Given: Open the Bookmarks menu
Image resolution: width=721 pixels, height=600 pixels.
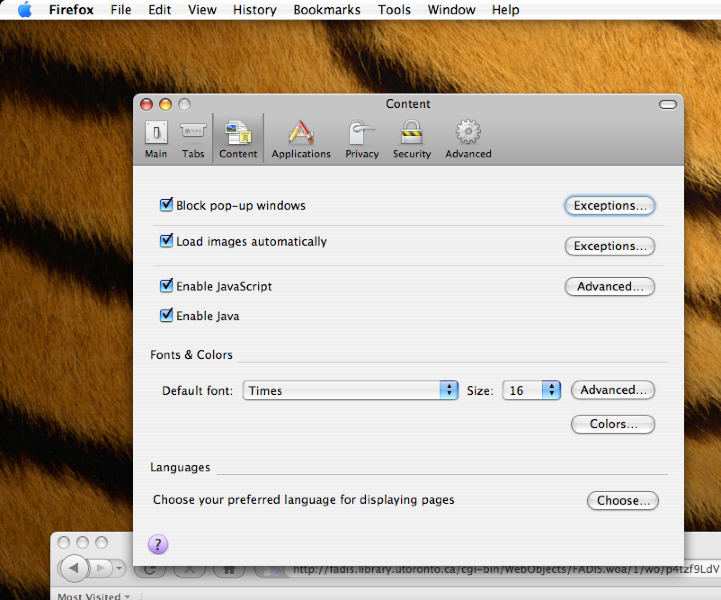Looking at the screenshot, I should (x=327, y=10).
